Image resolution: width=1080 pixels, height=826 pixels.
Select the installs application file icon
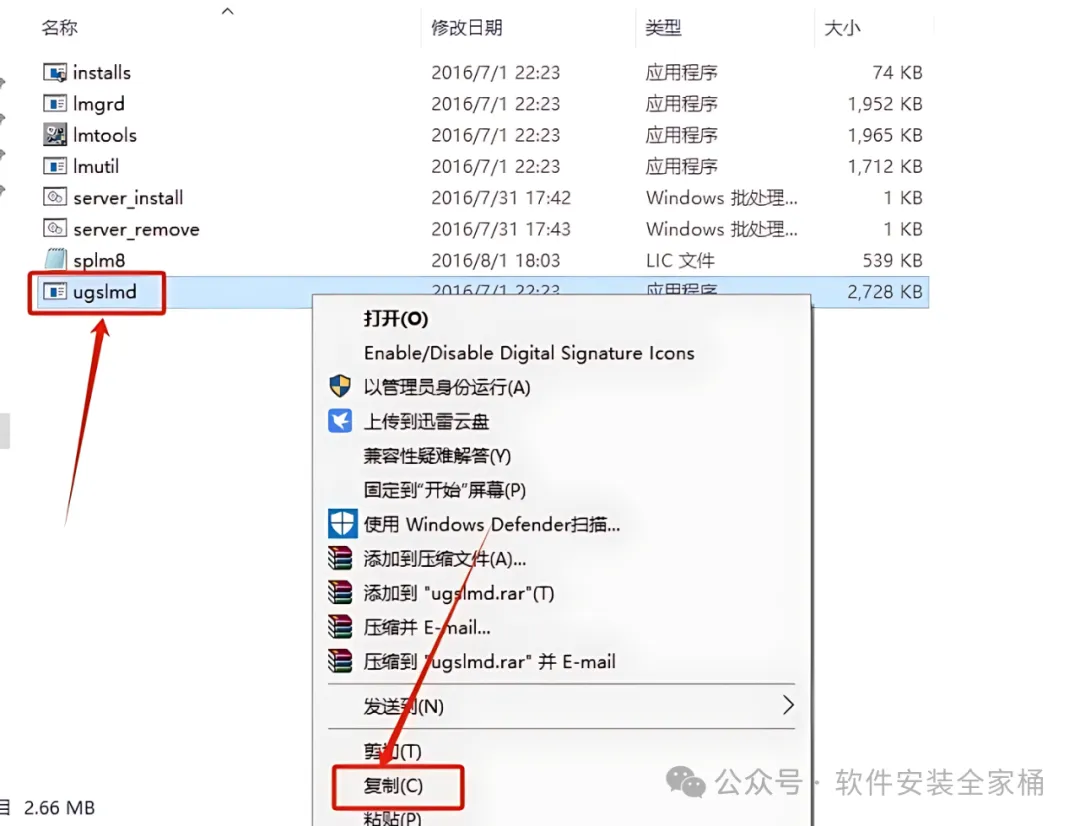55,72
